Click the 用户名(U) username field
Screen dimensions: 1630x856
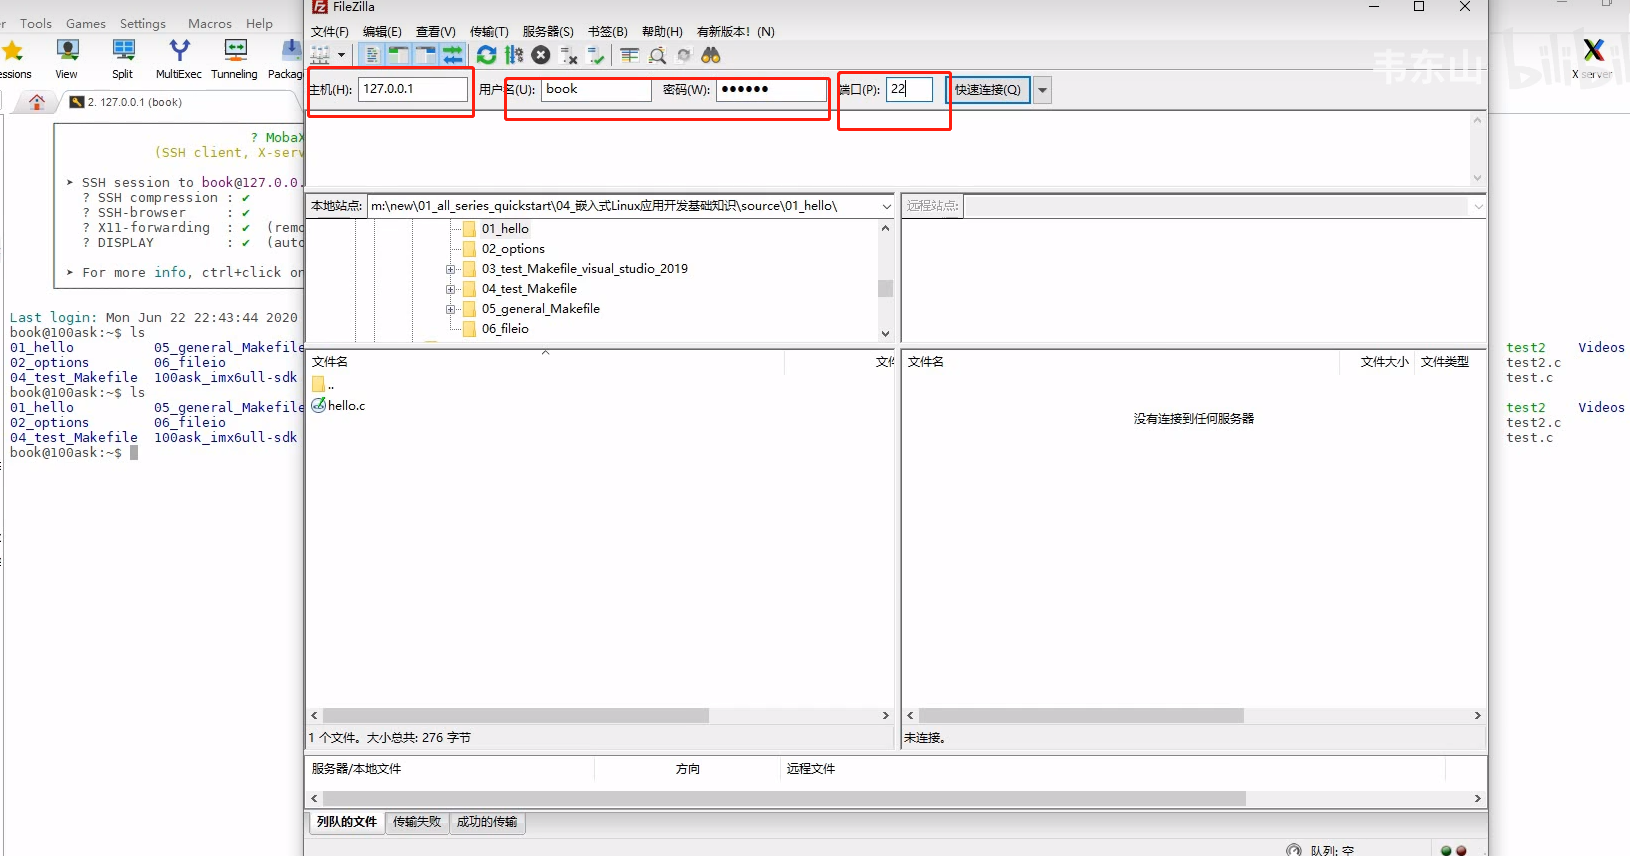click(597, 89)
